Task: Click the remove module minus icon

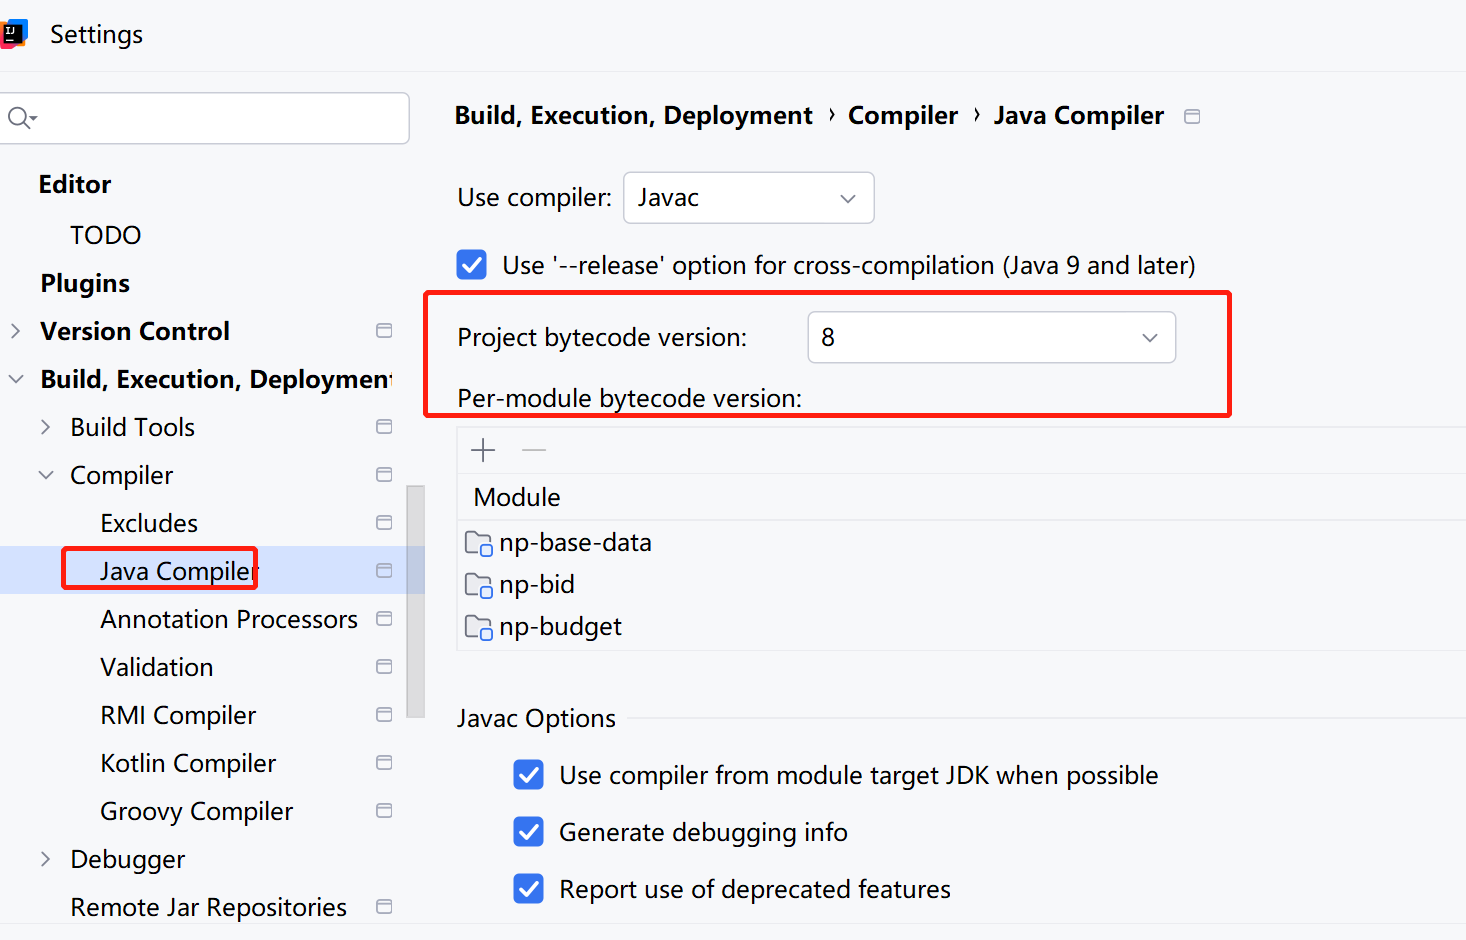Action: (534, 450)
